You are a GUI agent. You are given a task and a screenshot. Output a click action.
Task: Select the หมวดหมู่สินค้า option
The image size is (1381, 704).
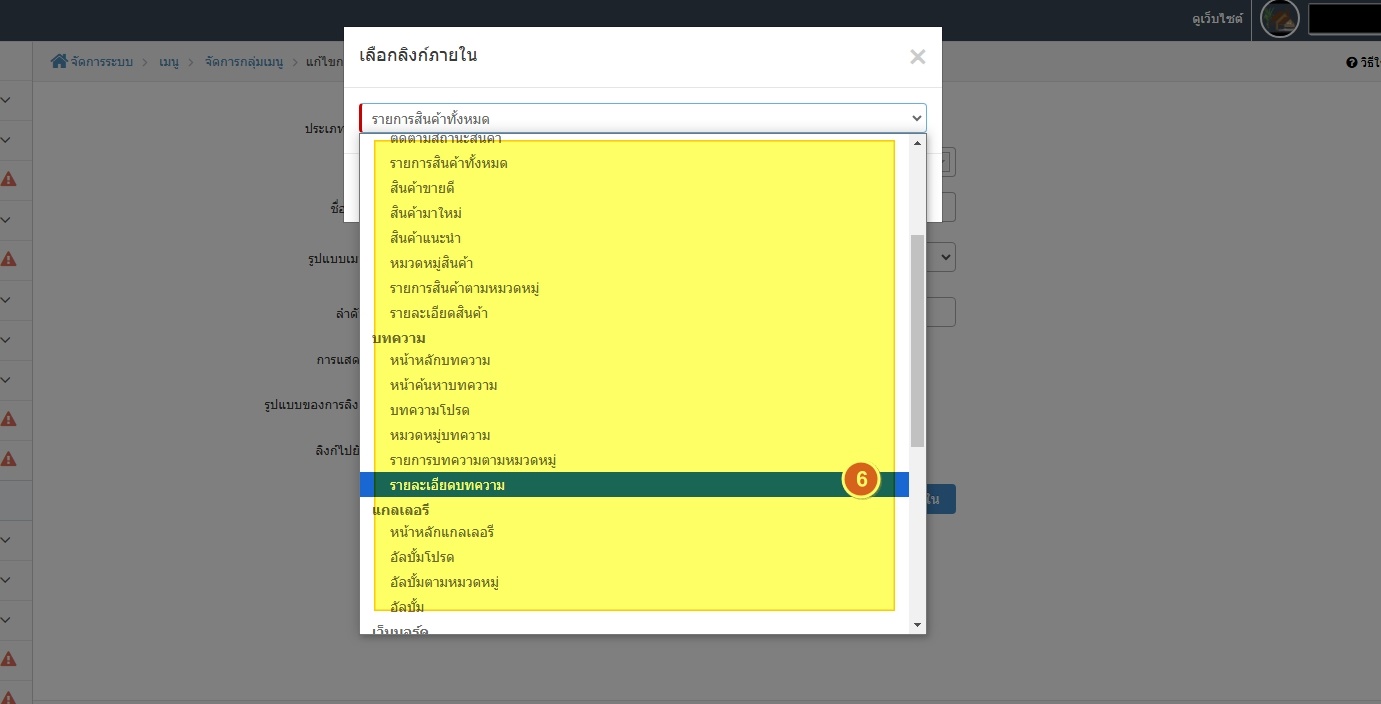634,263
